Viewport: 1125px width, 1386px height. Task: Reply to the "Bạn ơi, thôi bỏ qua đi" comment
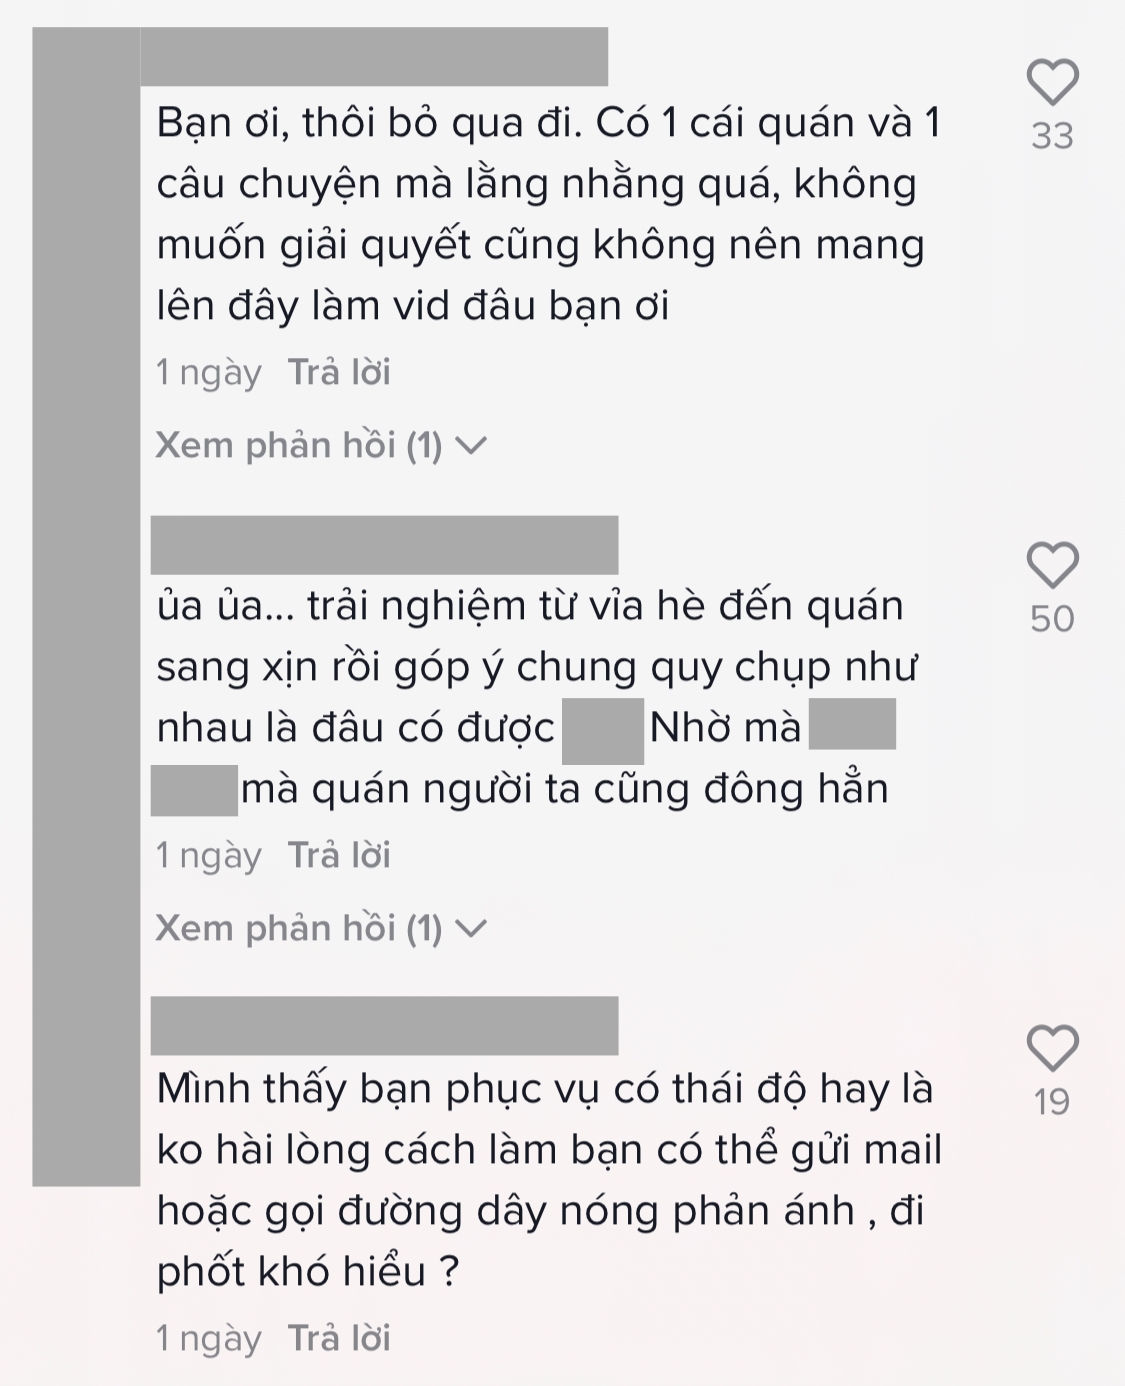(339, 372)
